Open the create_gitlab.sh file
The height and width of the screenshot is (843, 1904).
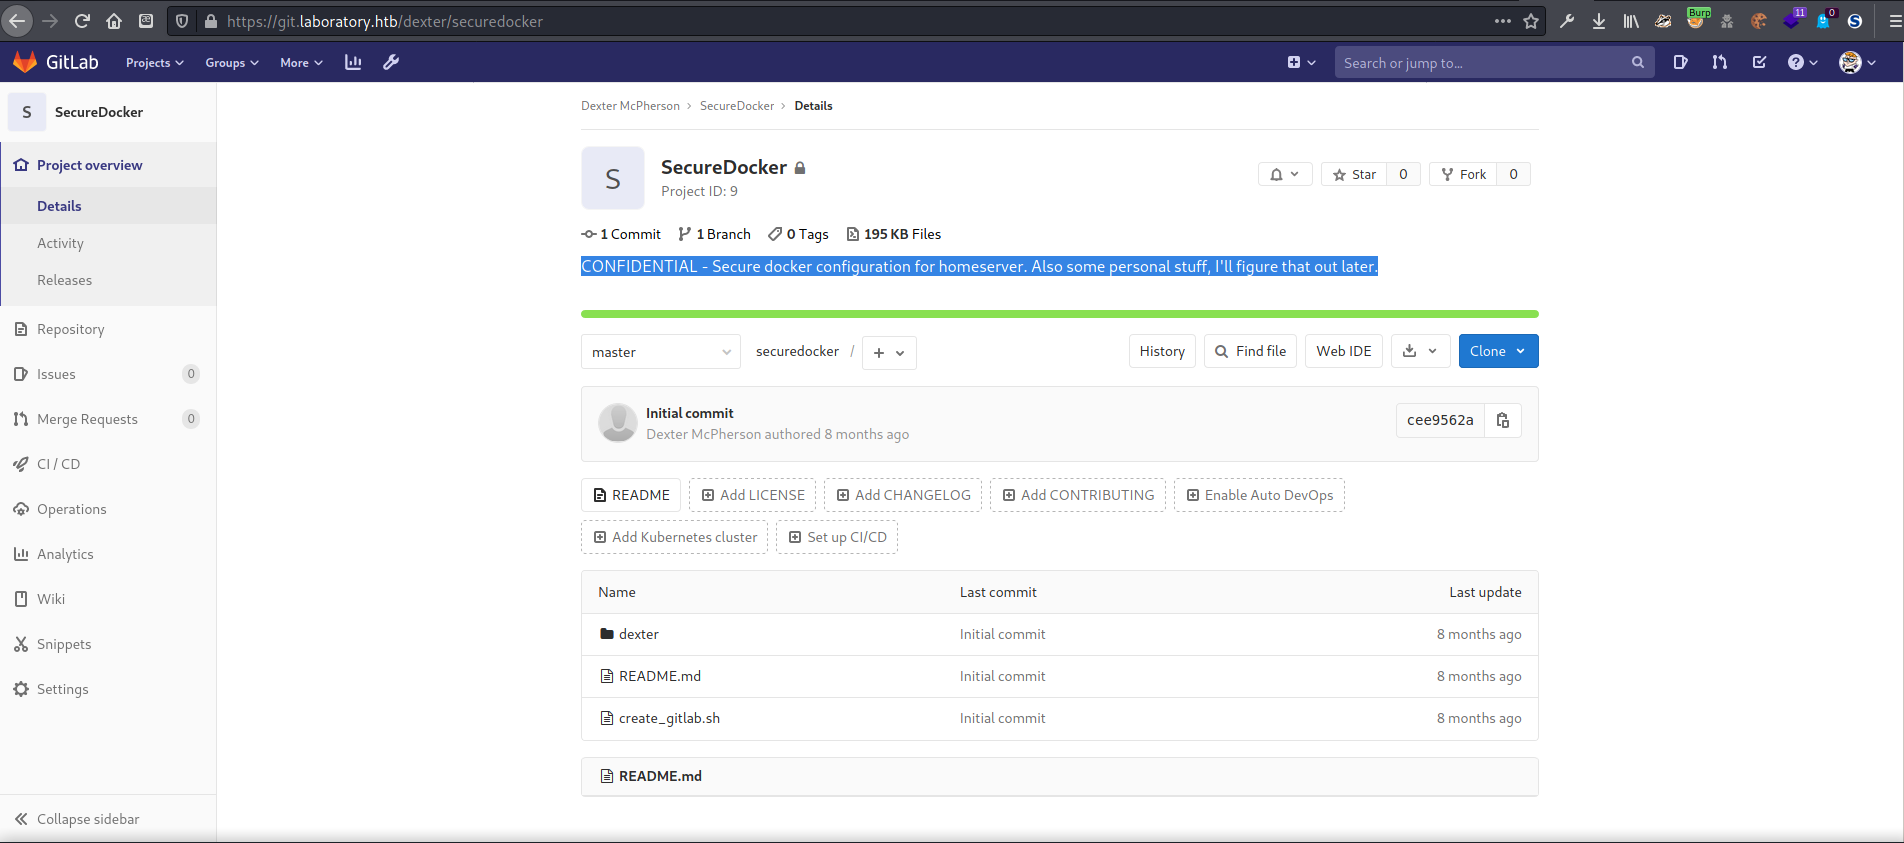click(669, 718)
